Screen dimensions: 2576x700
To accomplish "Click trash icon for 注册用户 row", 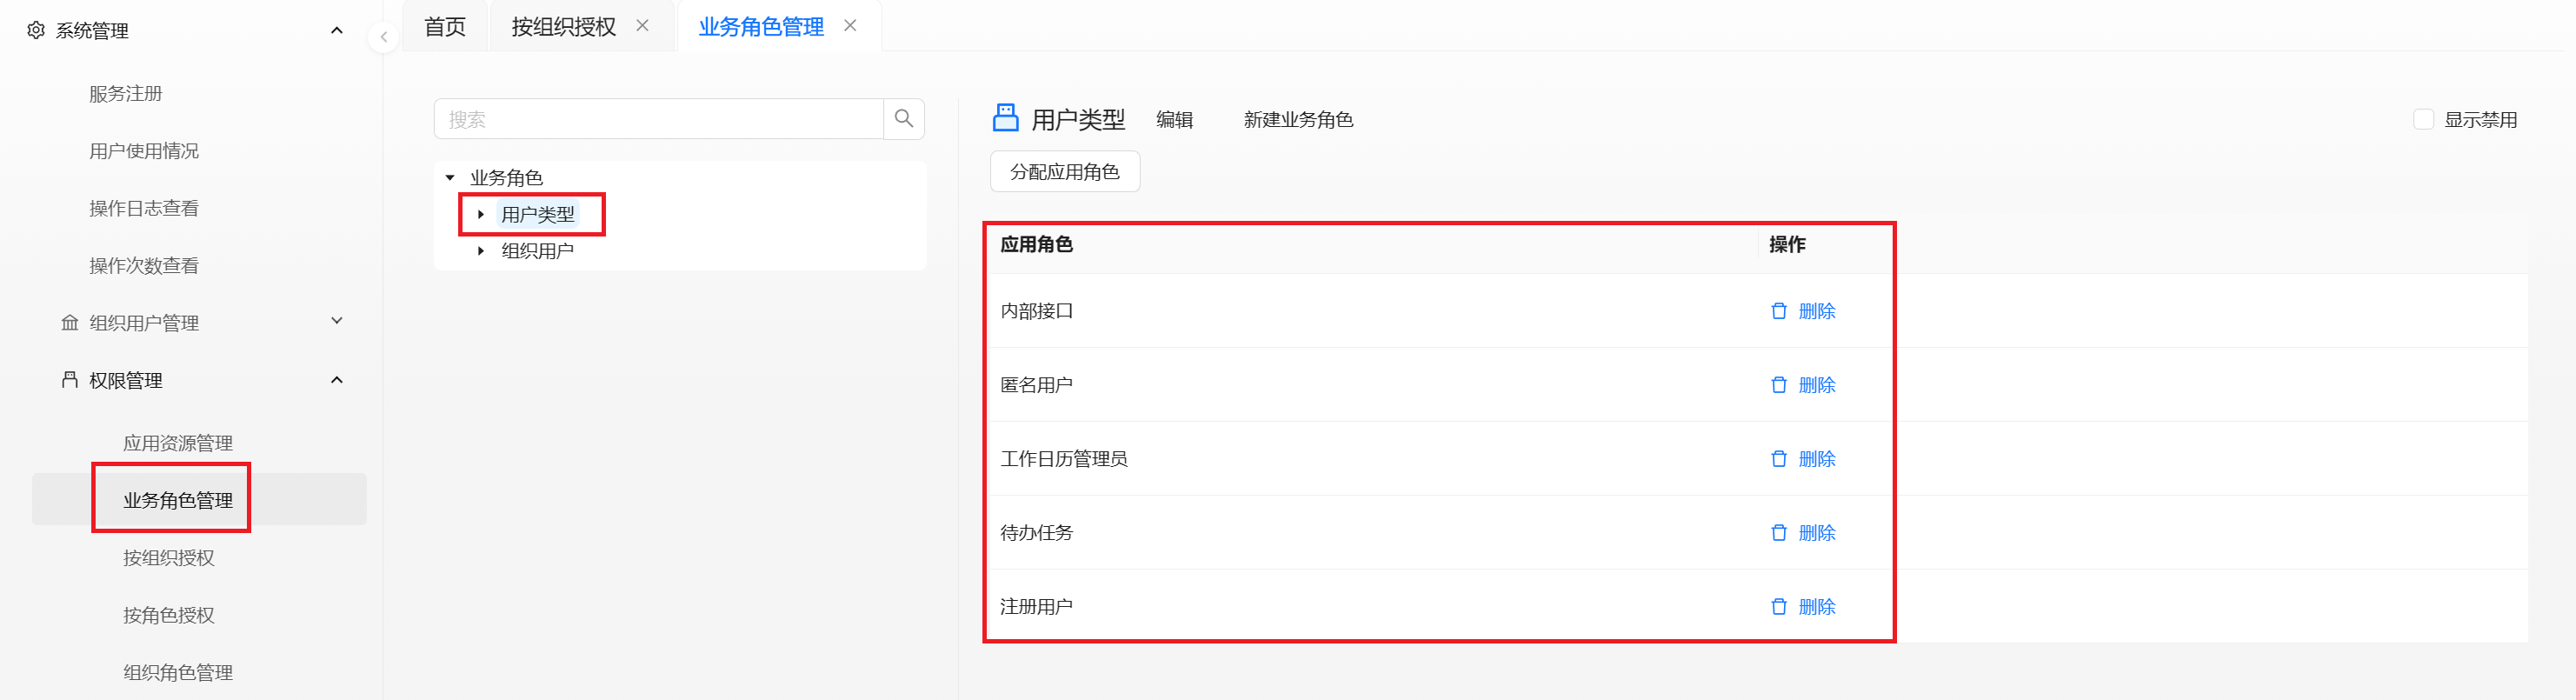I will pyautogui.click(x=1779, y=607).
